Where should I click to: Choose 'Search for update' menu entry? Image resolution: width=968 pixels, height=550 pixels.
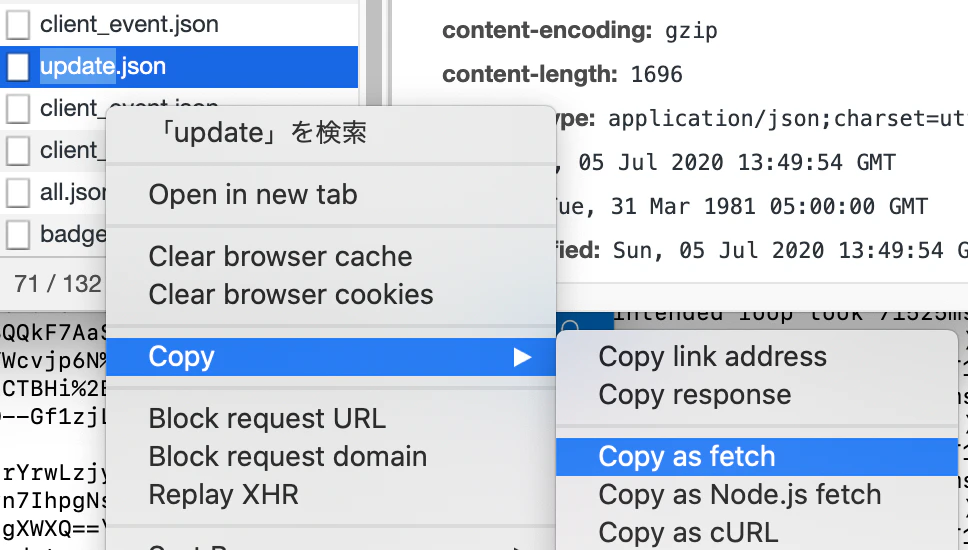click(x=263, y=133)
